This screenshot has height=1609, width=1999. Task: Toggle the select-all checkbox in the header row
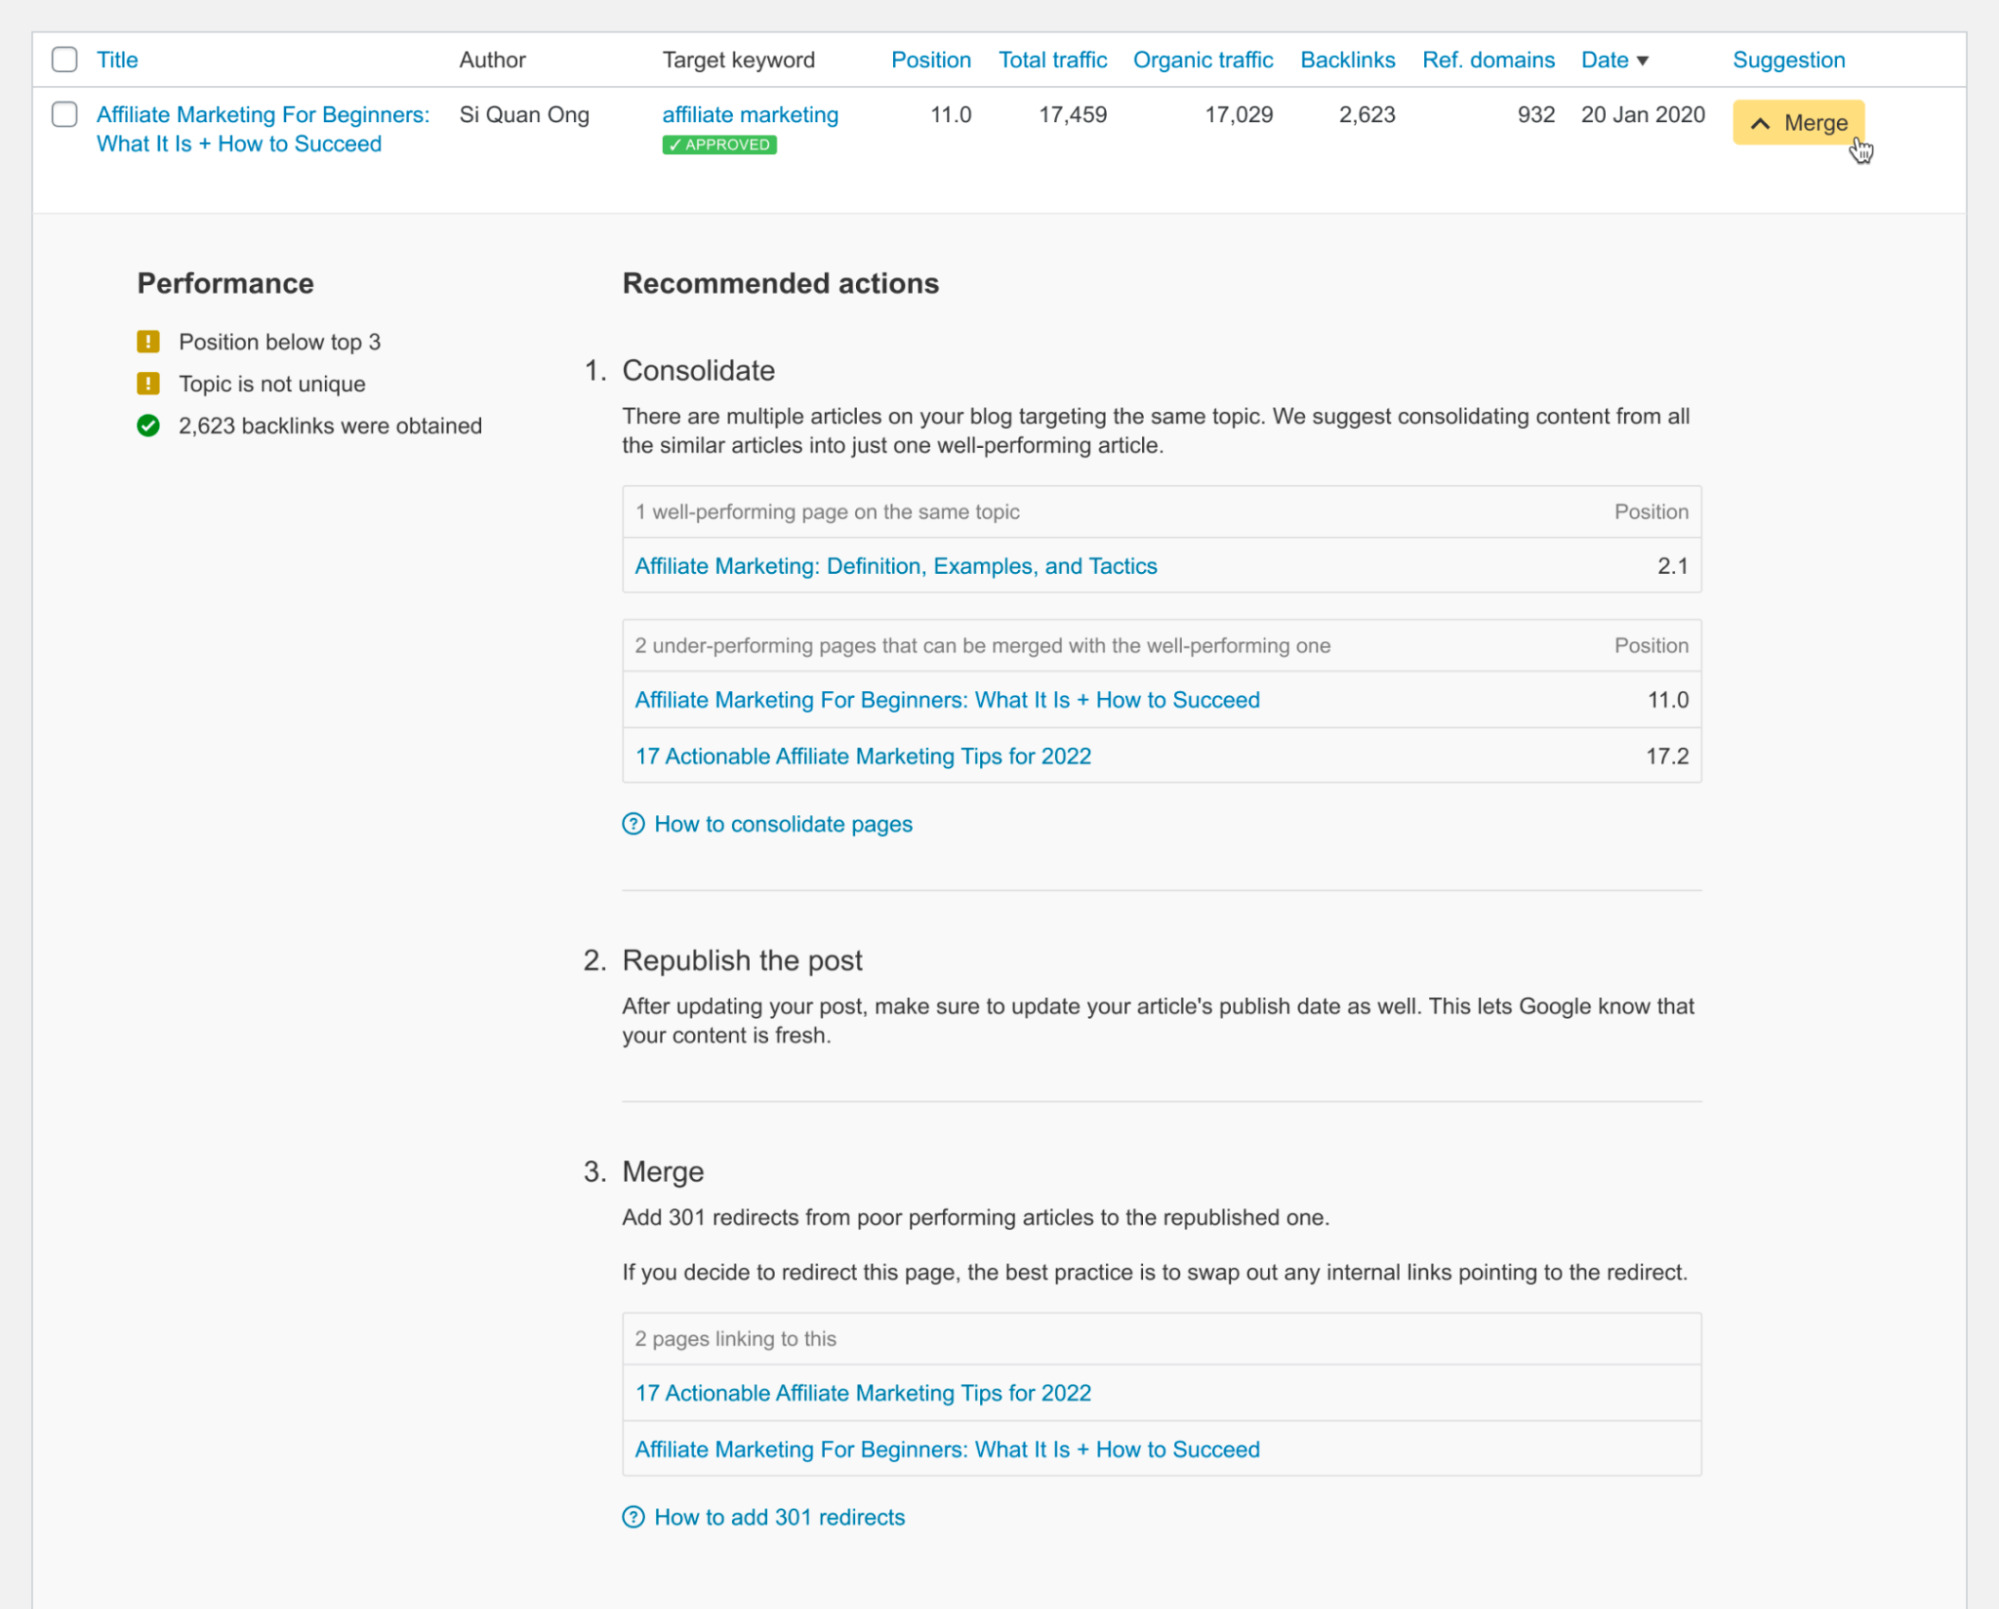(x=63, y=59)
